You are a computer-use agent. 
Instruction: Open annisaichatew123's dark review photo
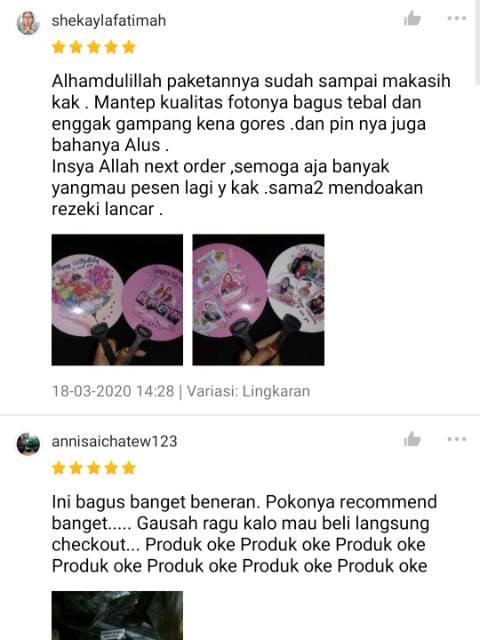[117, 616]
